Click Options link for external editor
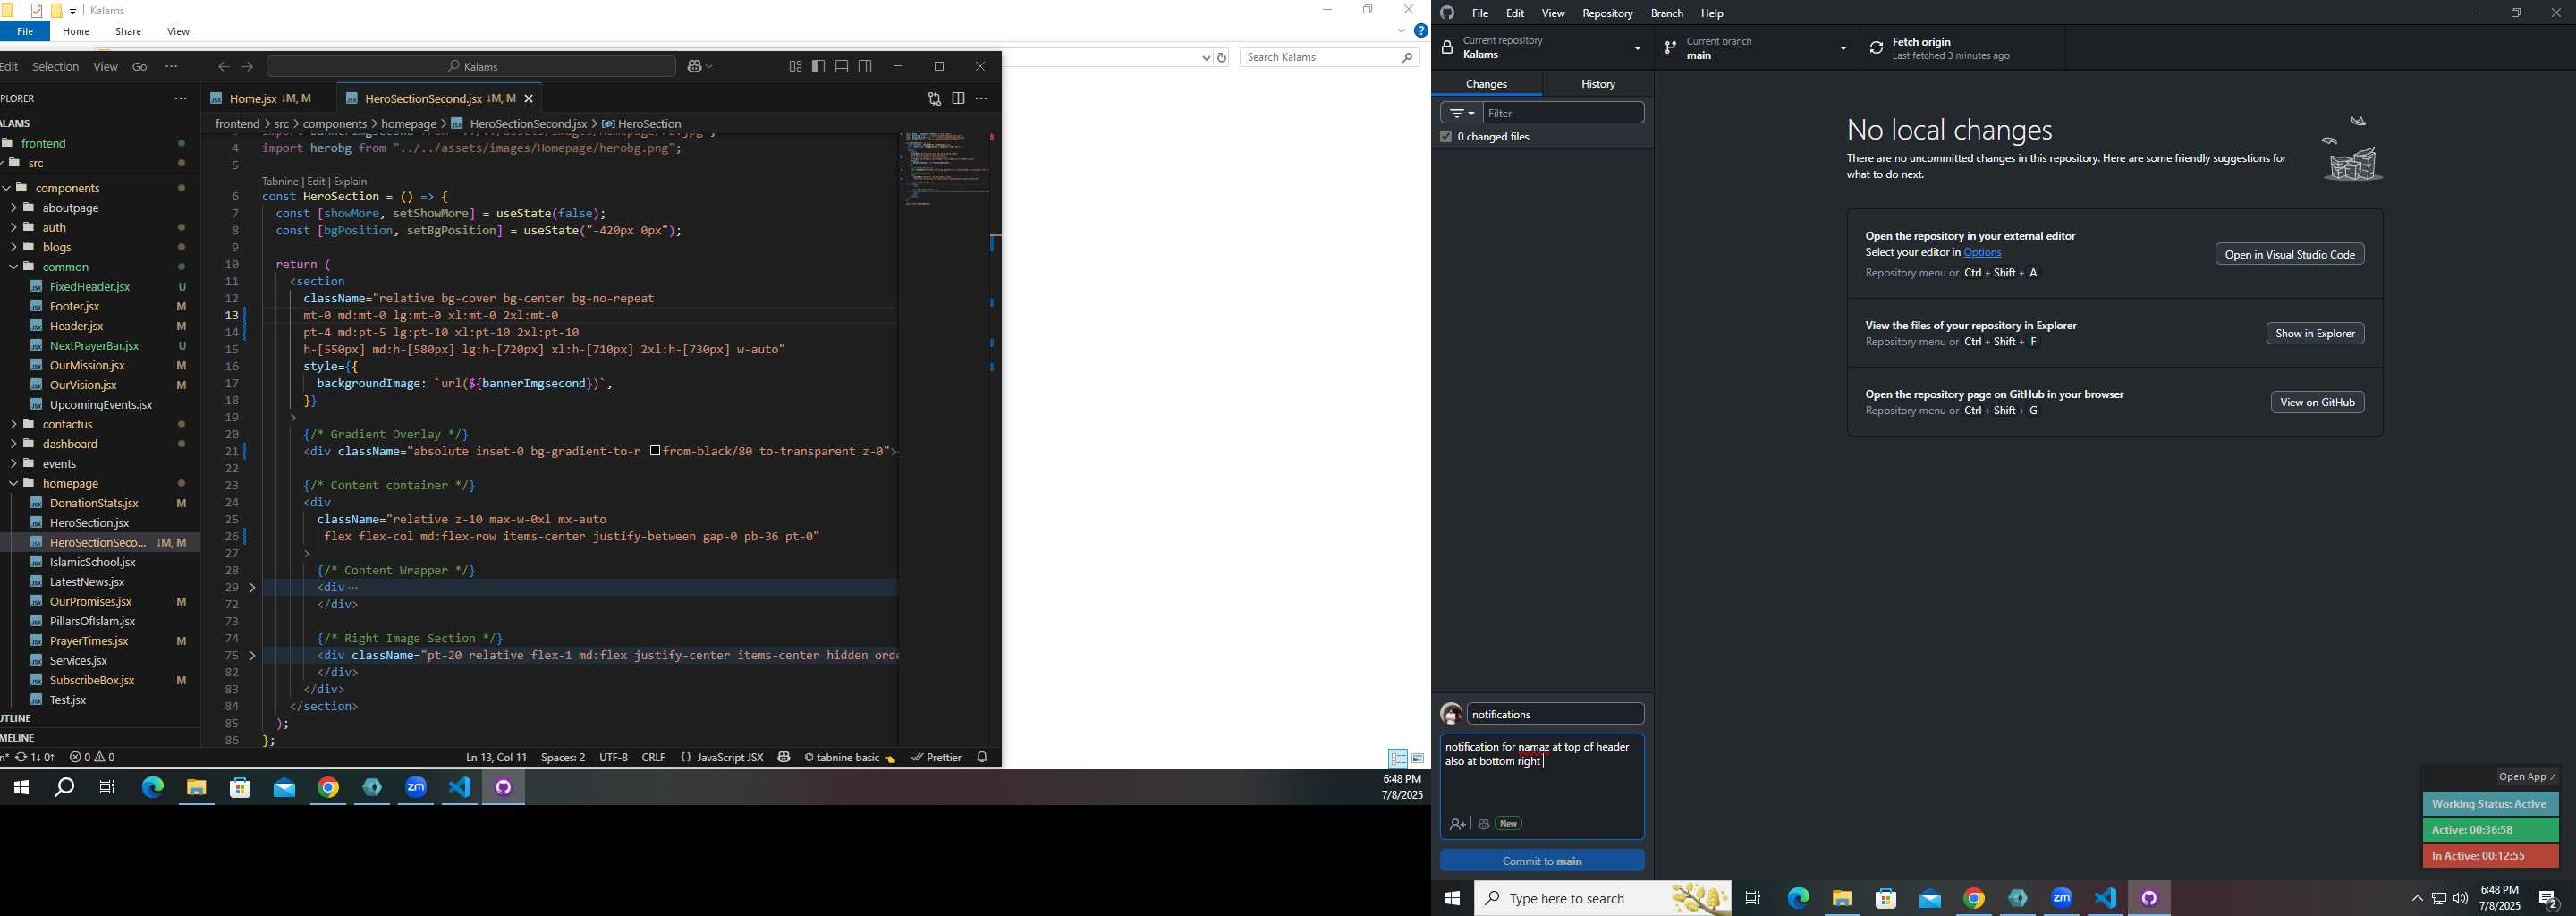Screen dimensions: 2576x916 [1982, 253]
